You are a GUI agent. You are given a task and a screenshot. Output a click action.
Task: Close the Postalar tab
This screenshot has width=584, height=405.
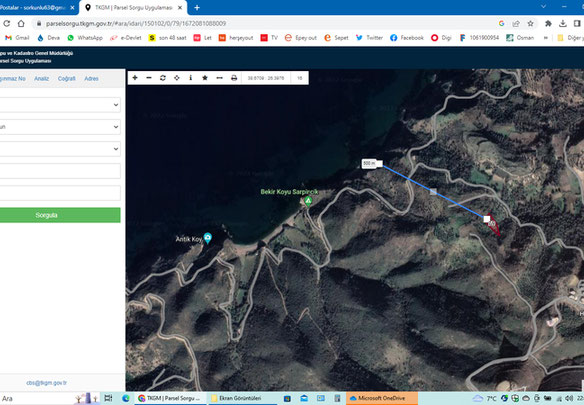(72, 7)
